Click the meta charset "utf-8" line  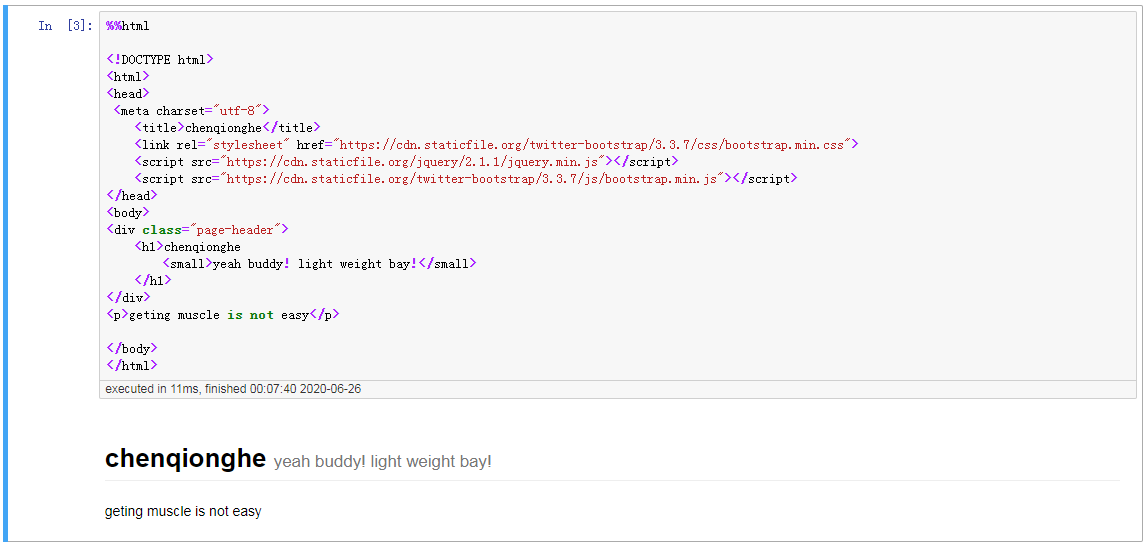[x=192, y=110]
